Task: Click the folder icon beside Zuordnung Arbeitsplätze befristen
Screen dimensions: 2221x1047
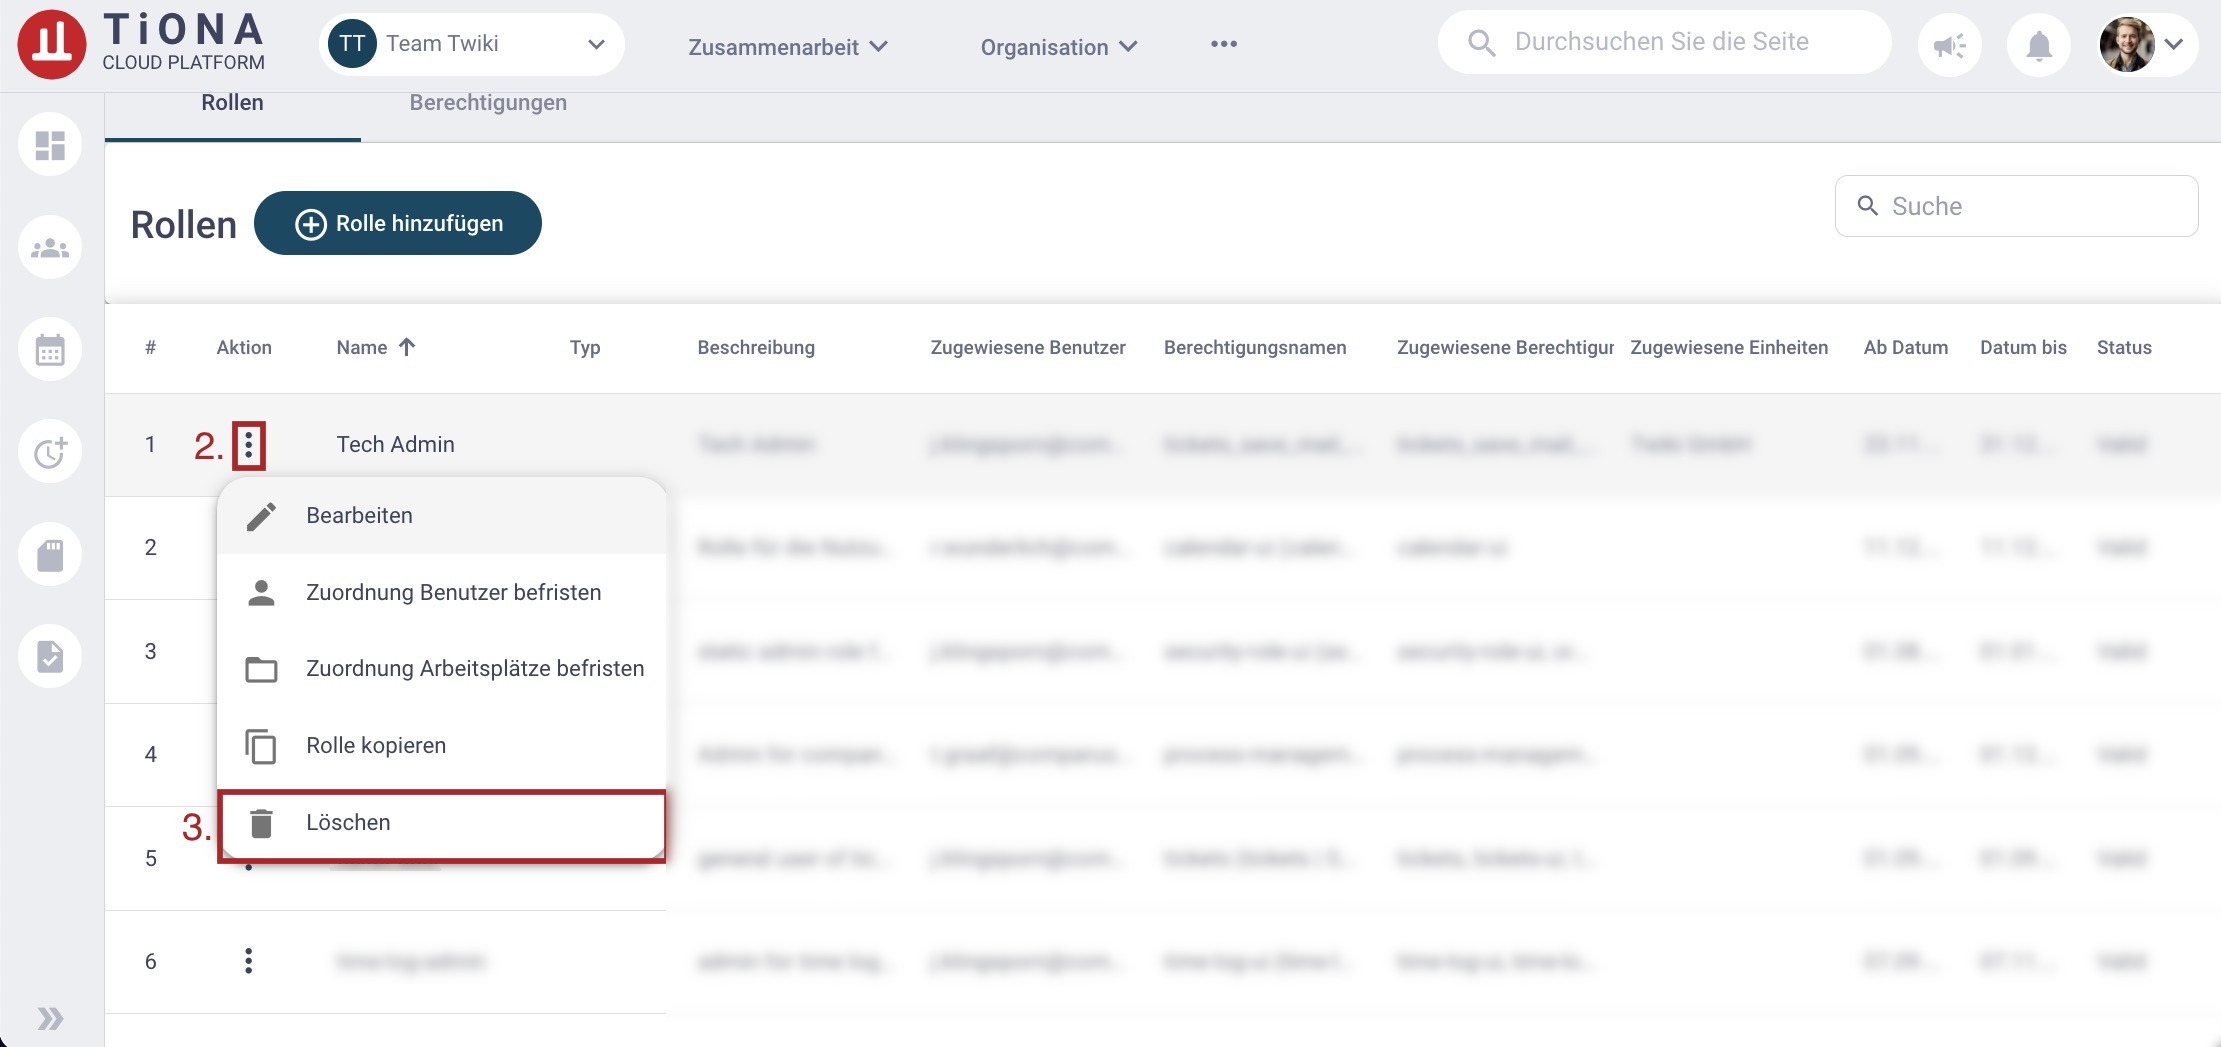Action: point(261,669)
